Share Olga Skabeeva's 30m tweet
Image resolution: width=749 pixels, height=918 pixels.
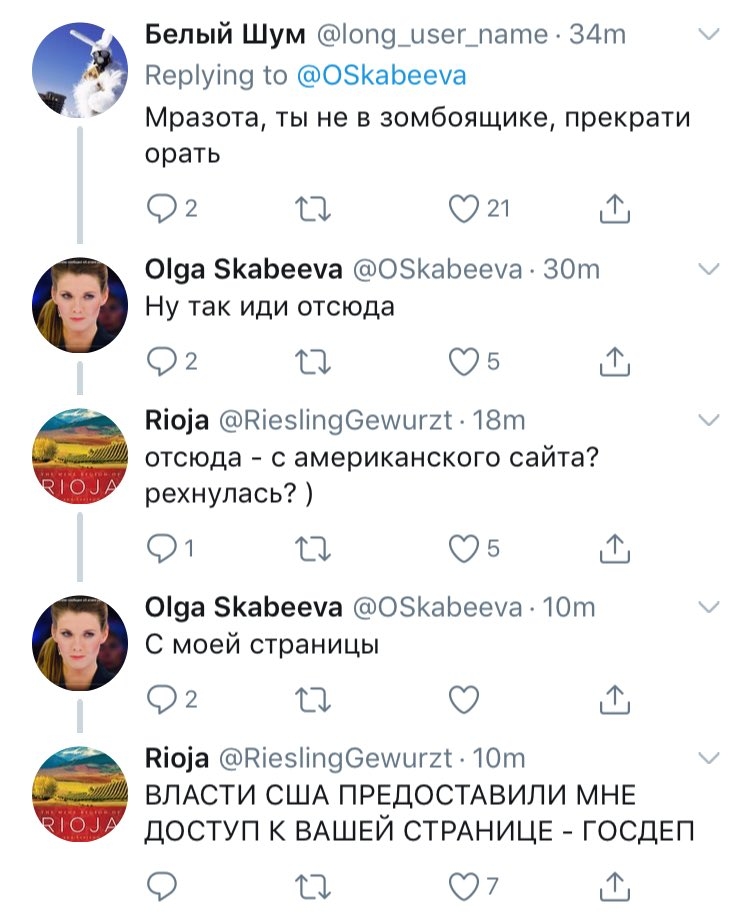point(614,361)
